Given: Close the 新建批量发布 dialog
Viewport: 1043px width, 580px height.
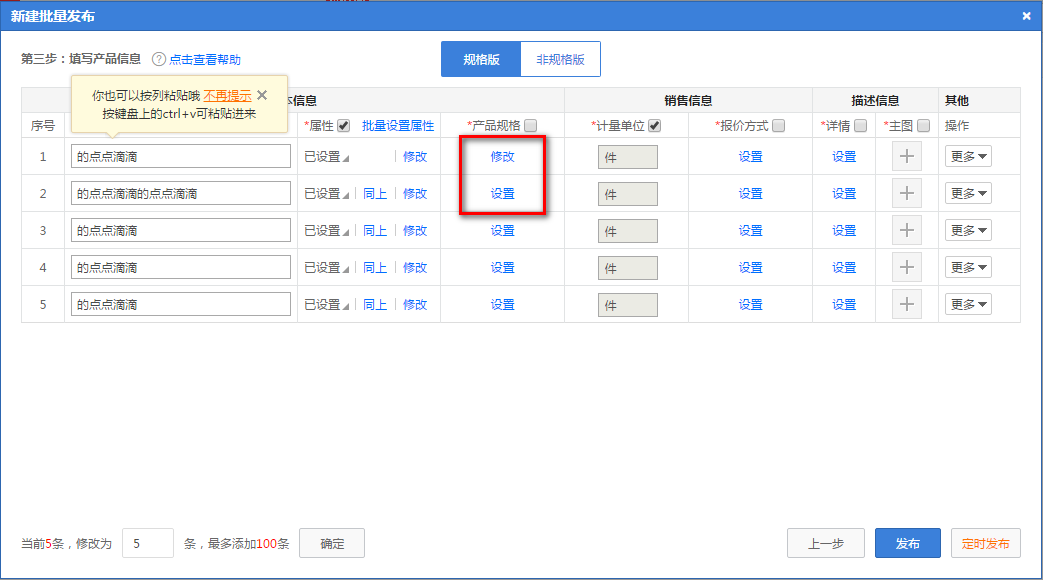Looking at the screenshot, I should click(x=1026, y=16).
